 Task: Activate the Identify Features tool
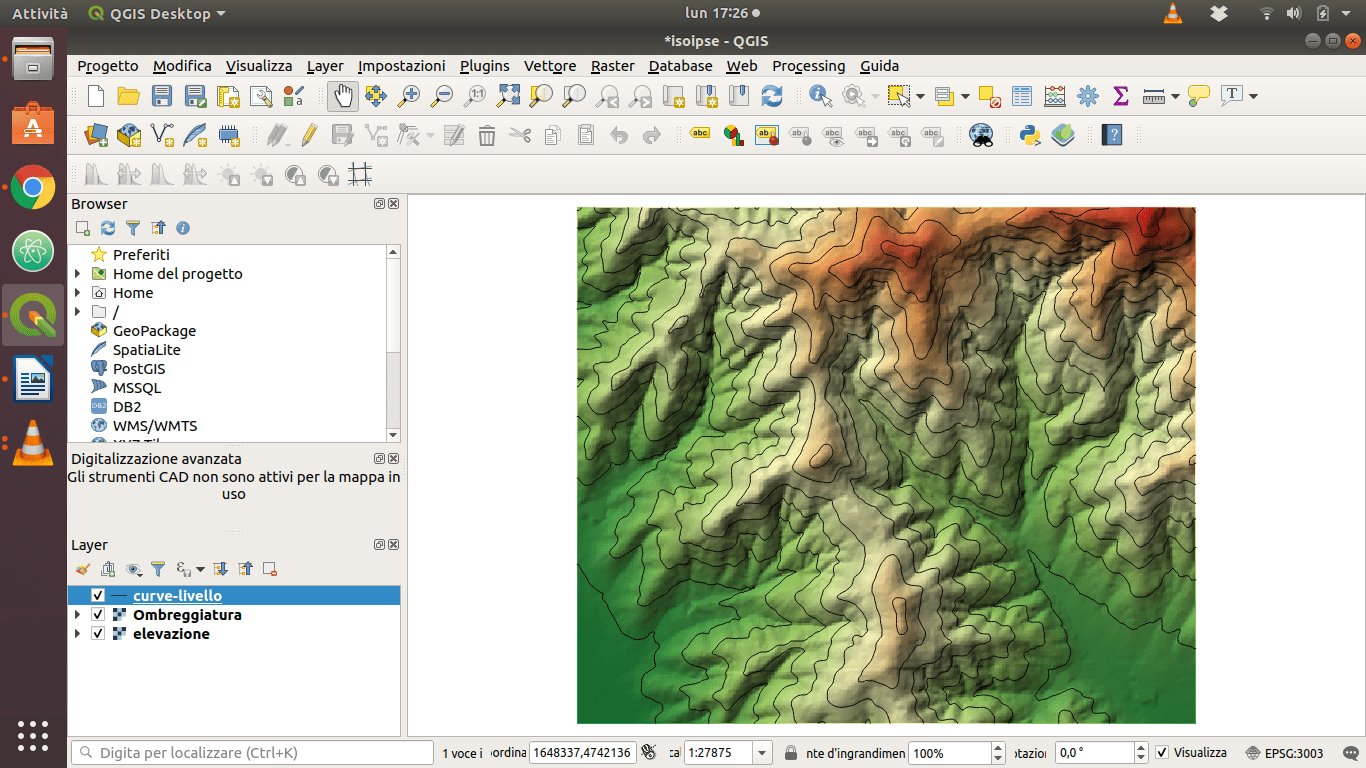(x=821, y=96)
